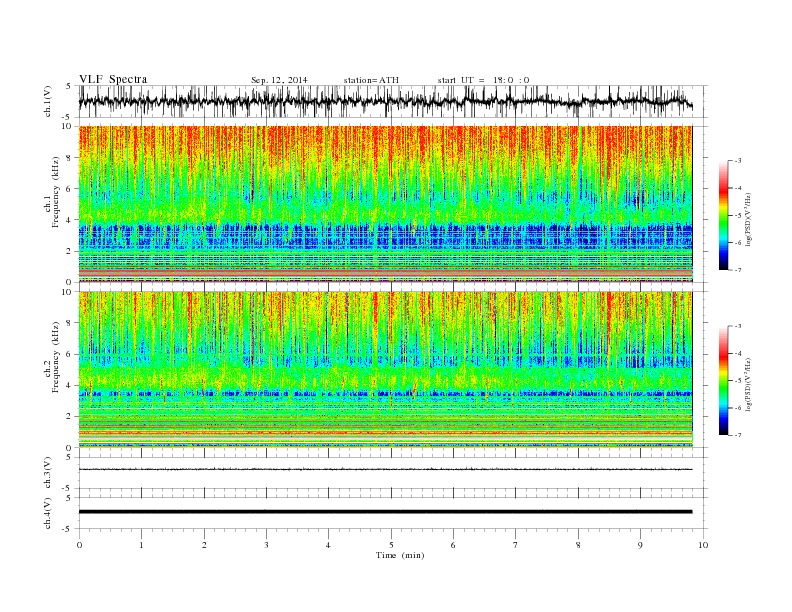Click the ch.1 voltage waveform trace
792x612 pixels.
pos(385,101)
